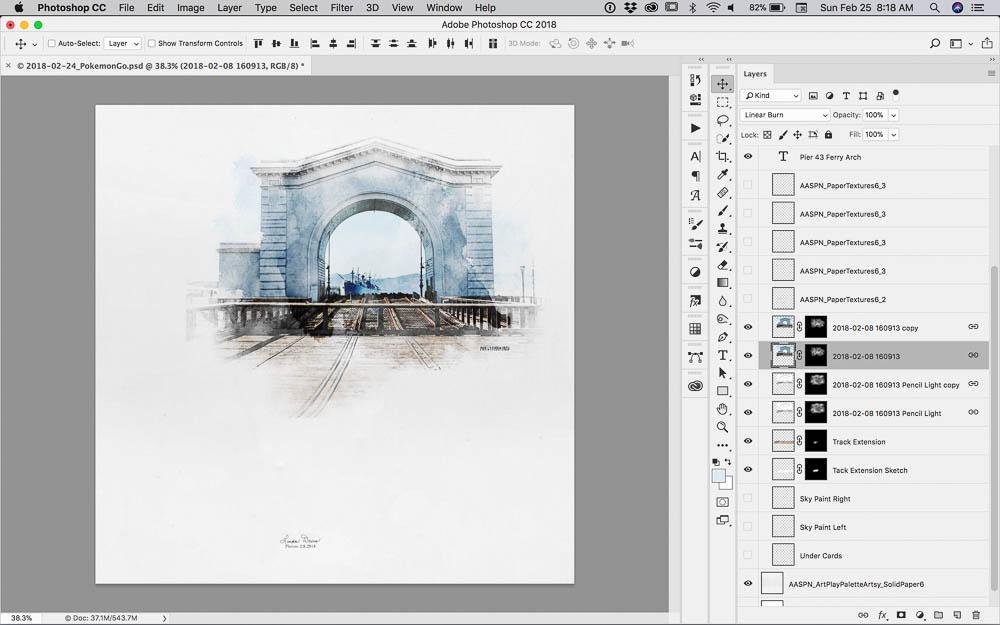Enable Show Transform Controls checkbox

(x=152, y=43)
